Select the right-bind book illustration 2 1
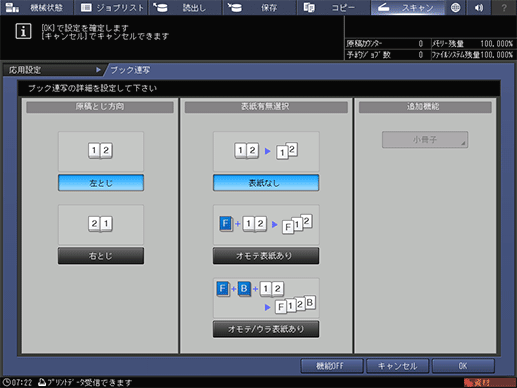The height and width of the screenshot is (388, 517). (x=101, y=225)
